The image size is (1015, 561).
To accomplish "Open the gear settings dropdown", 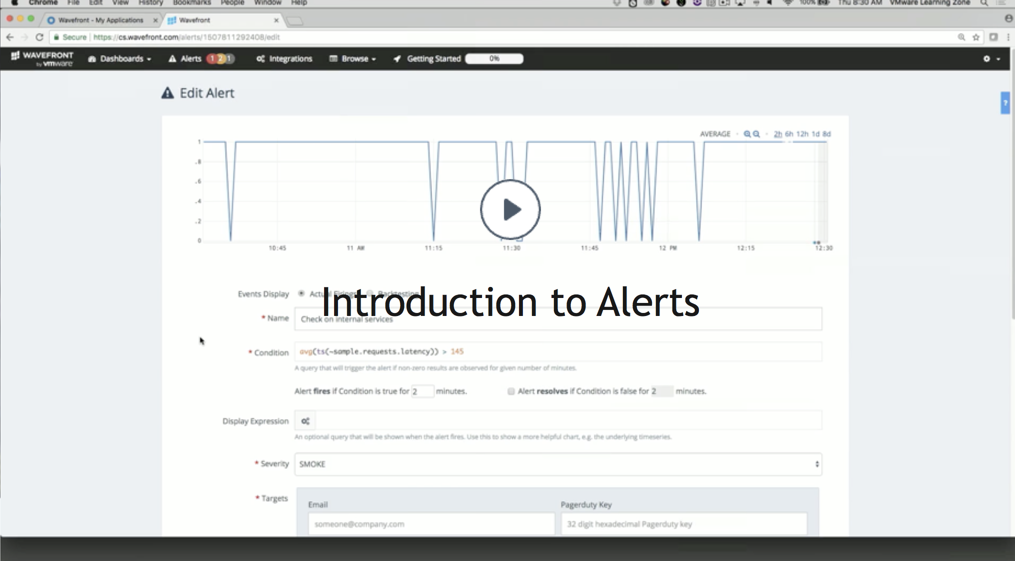I will pos(991,59).
